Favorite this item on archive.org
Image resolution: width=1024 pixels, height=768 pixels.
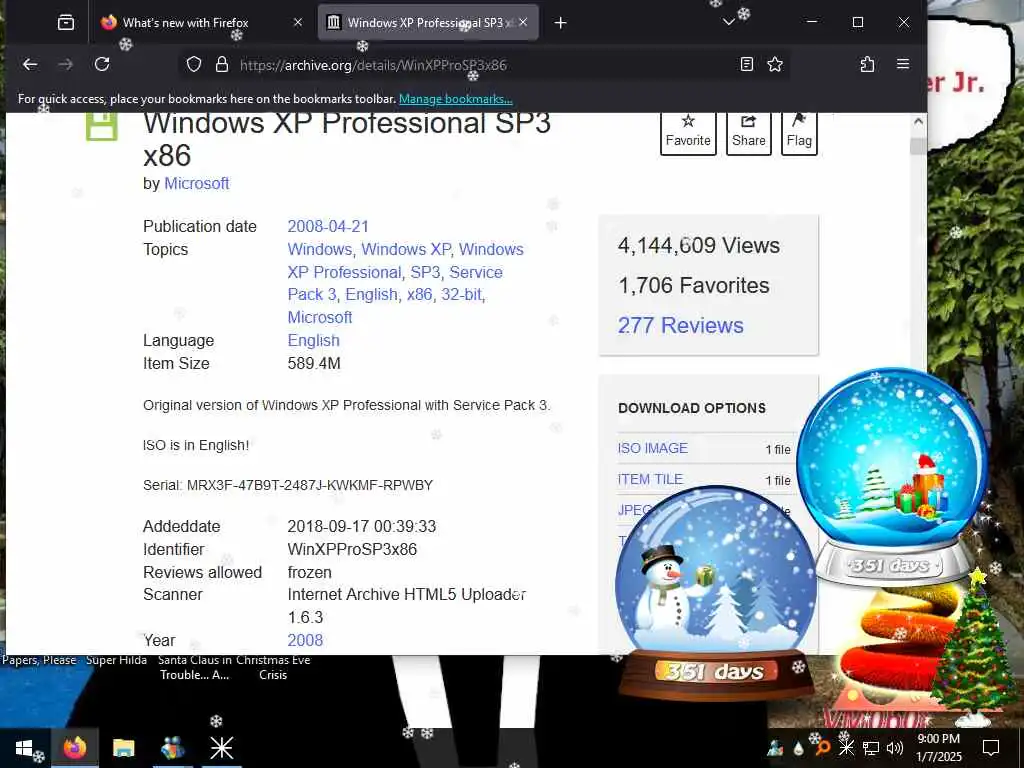point(688,133)
